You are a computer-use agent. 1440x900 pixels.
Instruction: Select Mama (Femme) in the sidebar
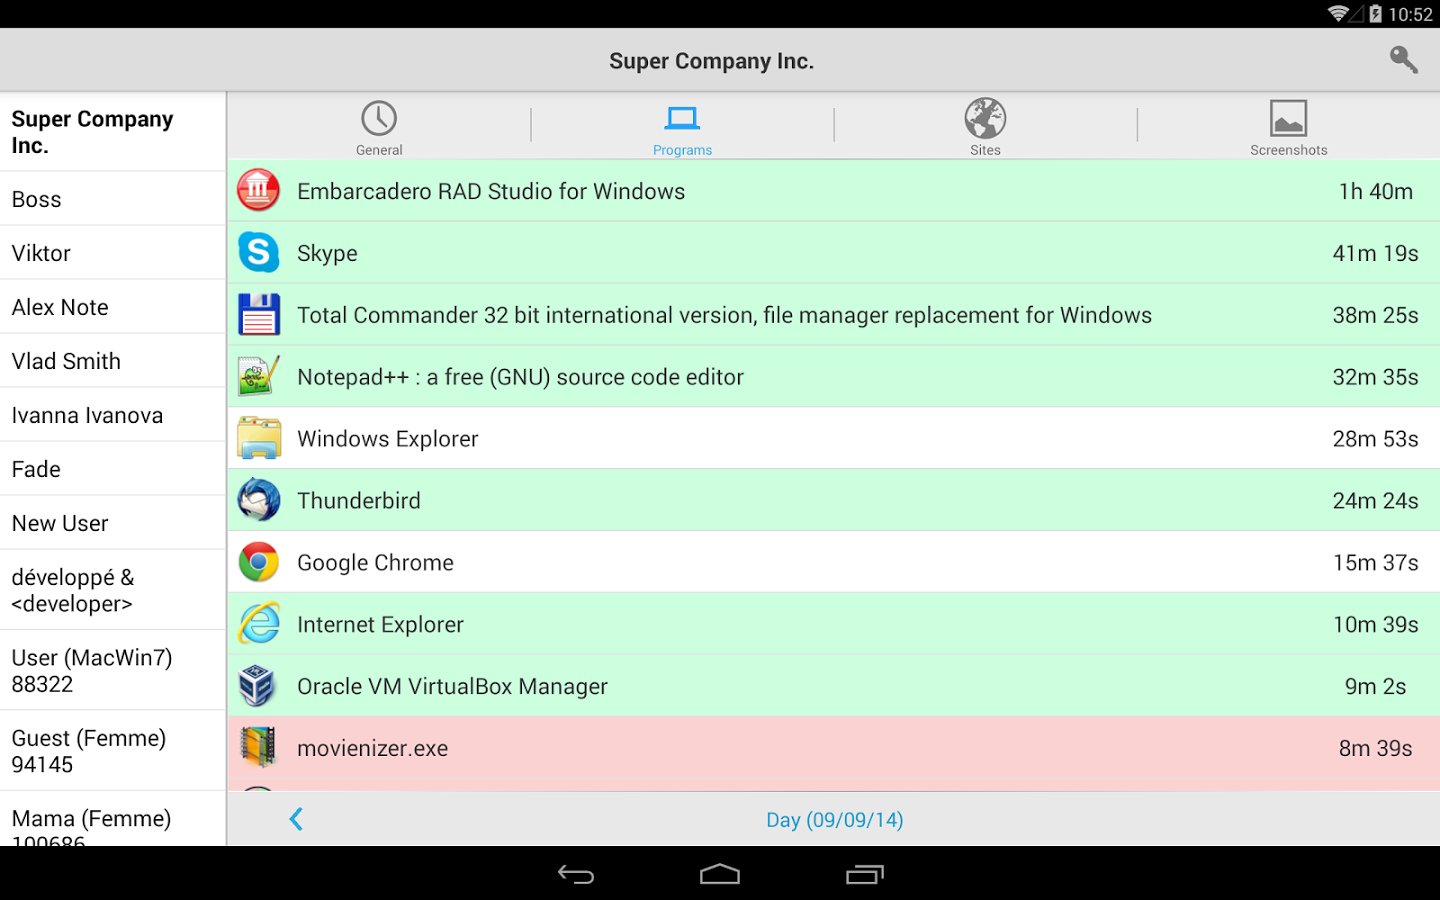(113, 820)
